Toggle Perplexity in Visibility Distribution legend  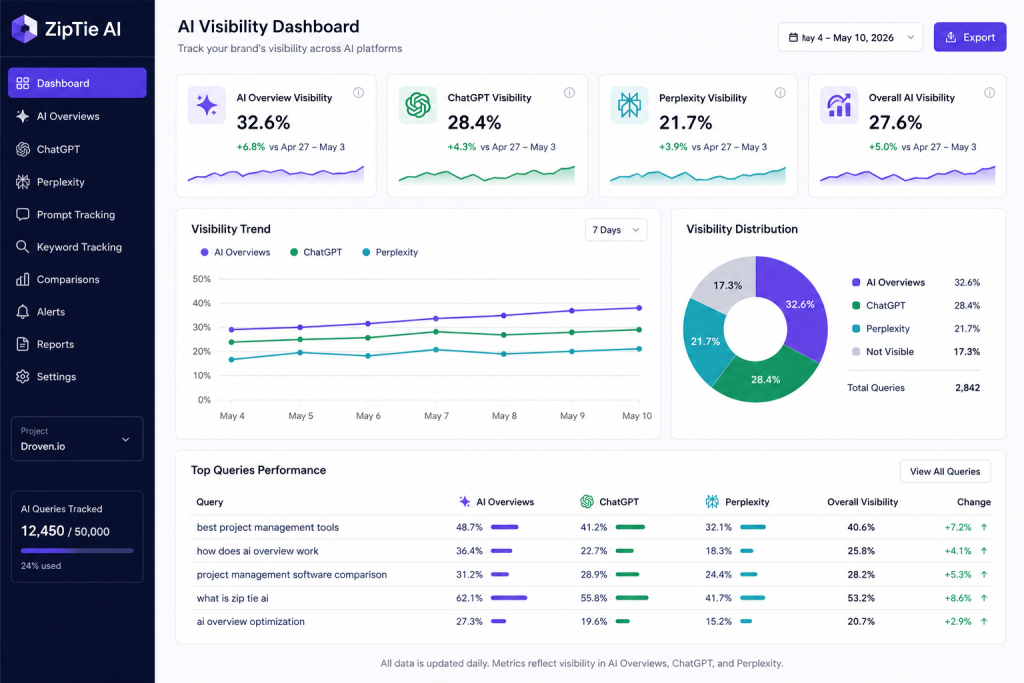click(x=880, y=328)
